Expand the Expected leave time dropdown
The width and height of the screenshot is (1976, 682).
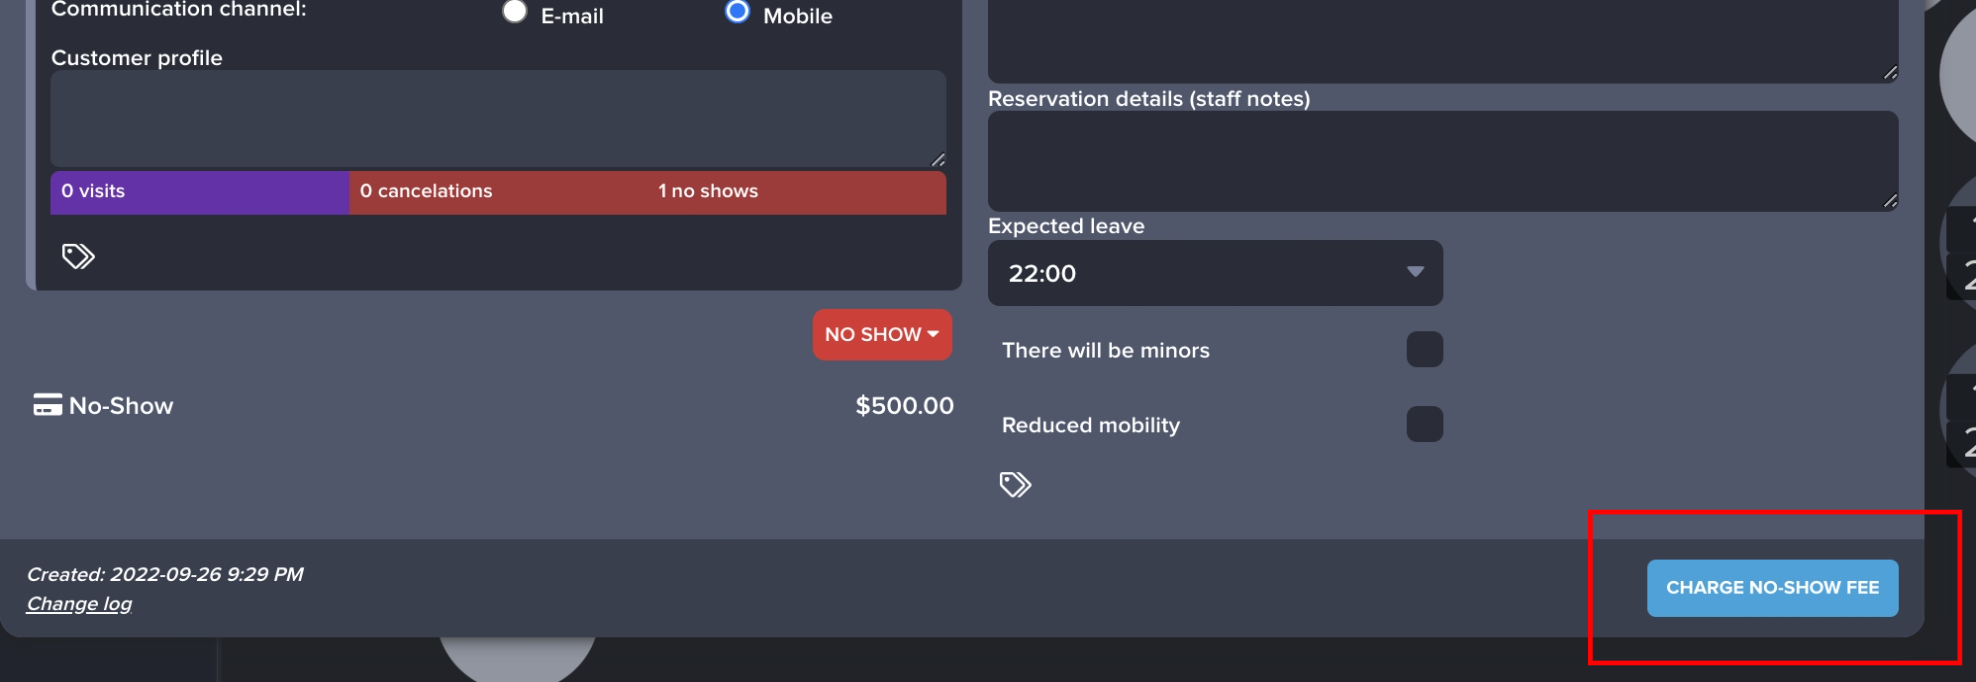[1214, 273]
